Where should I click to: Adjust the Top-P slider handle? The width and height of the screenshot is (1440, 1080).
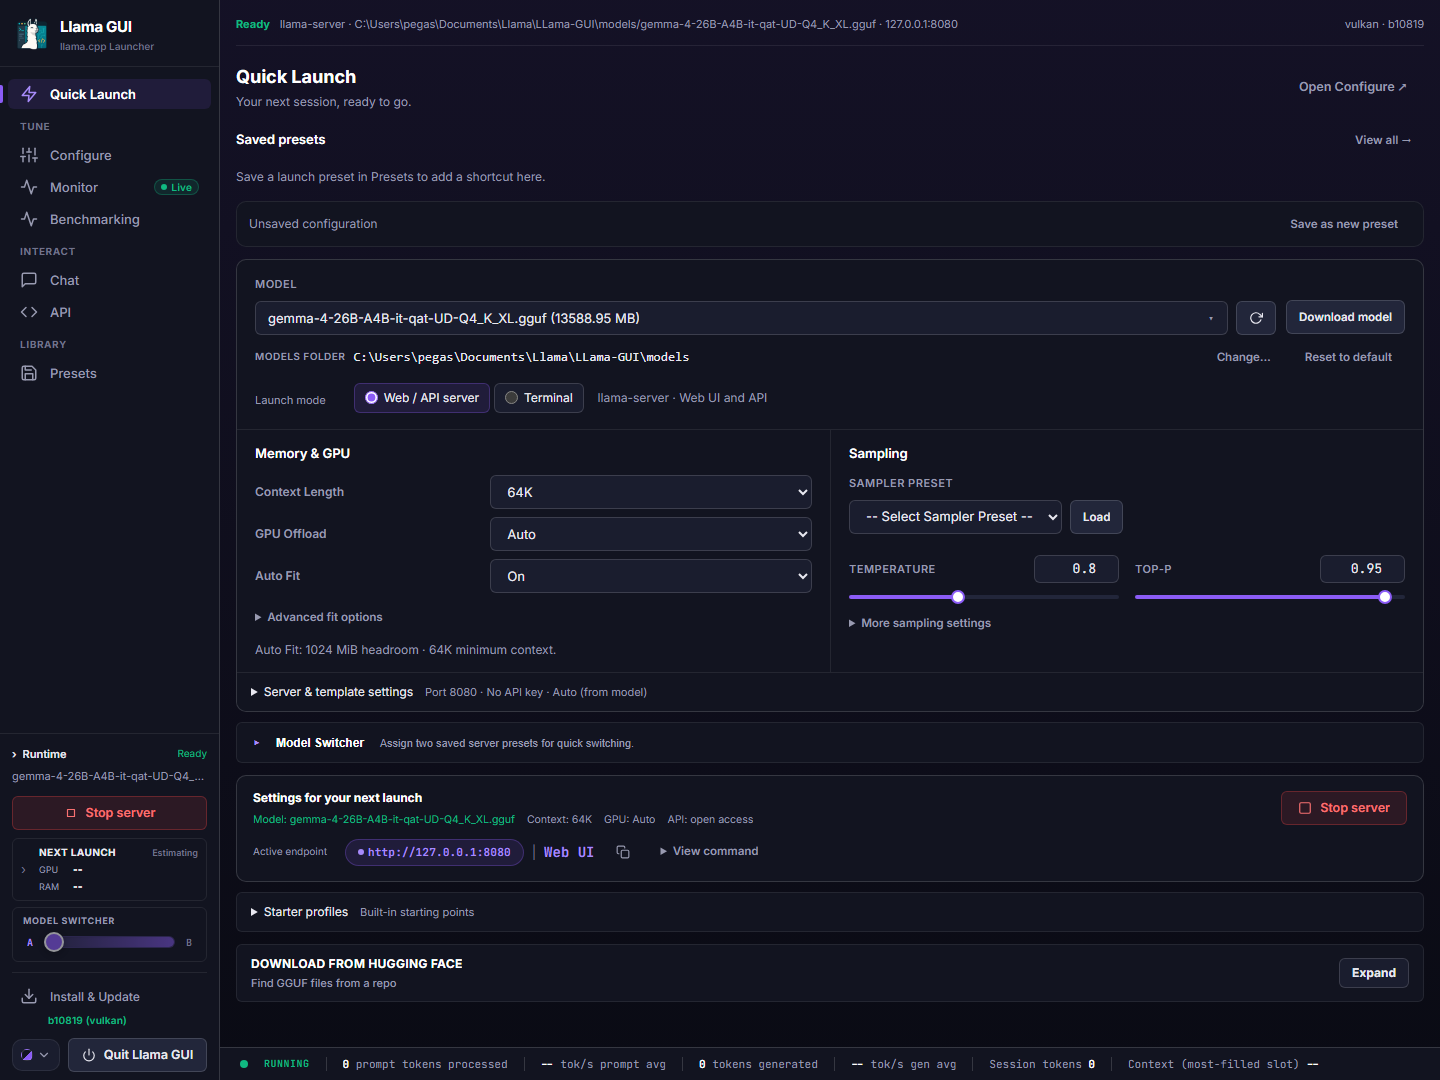pos(1385,597)
